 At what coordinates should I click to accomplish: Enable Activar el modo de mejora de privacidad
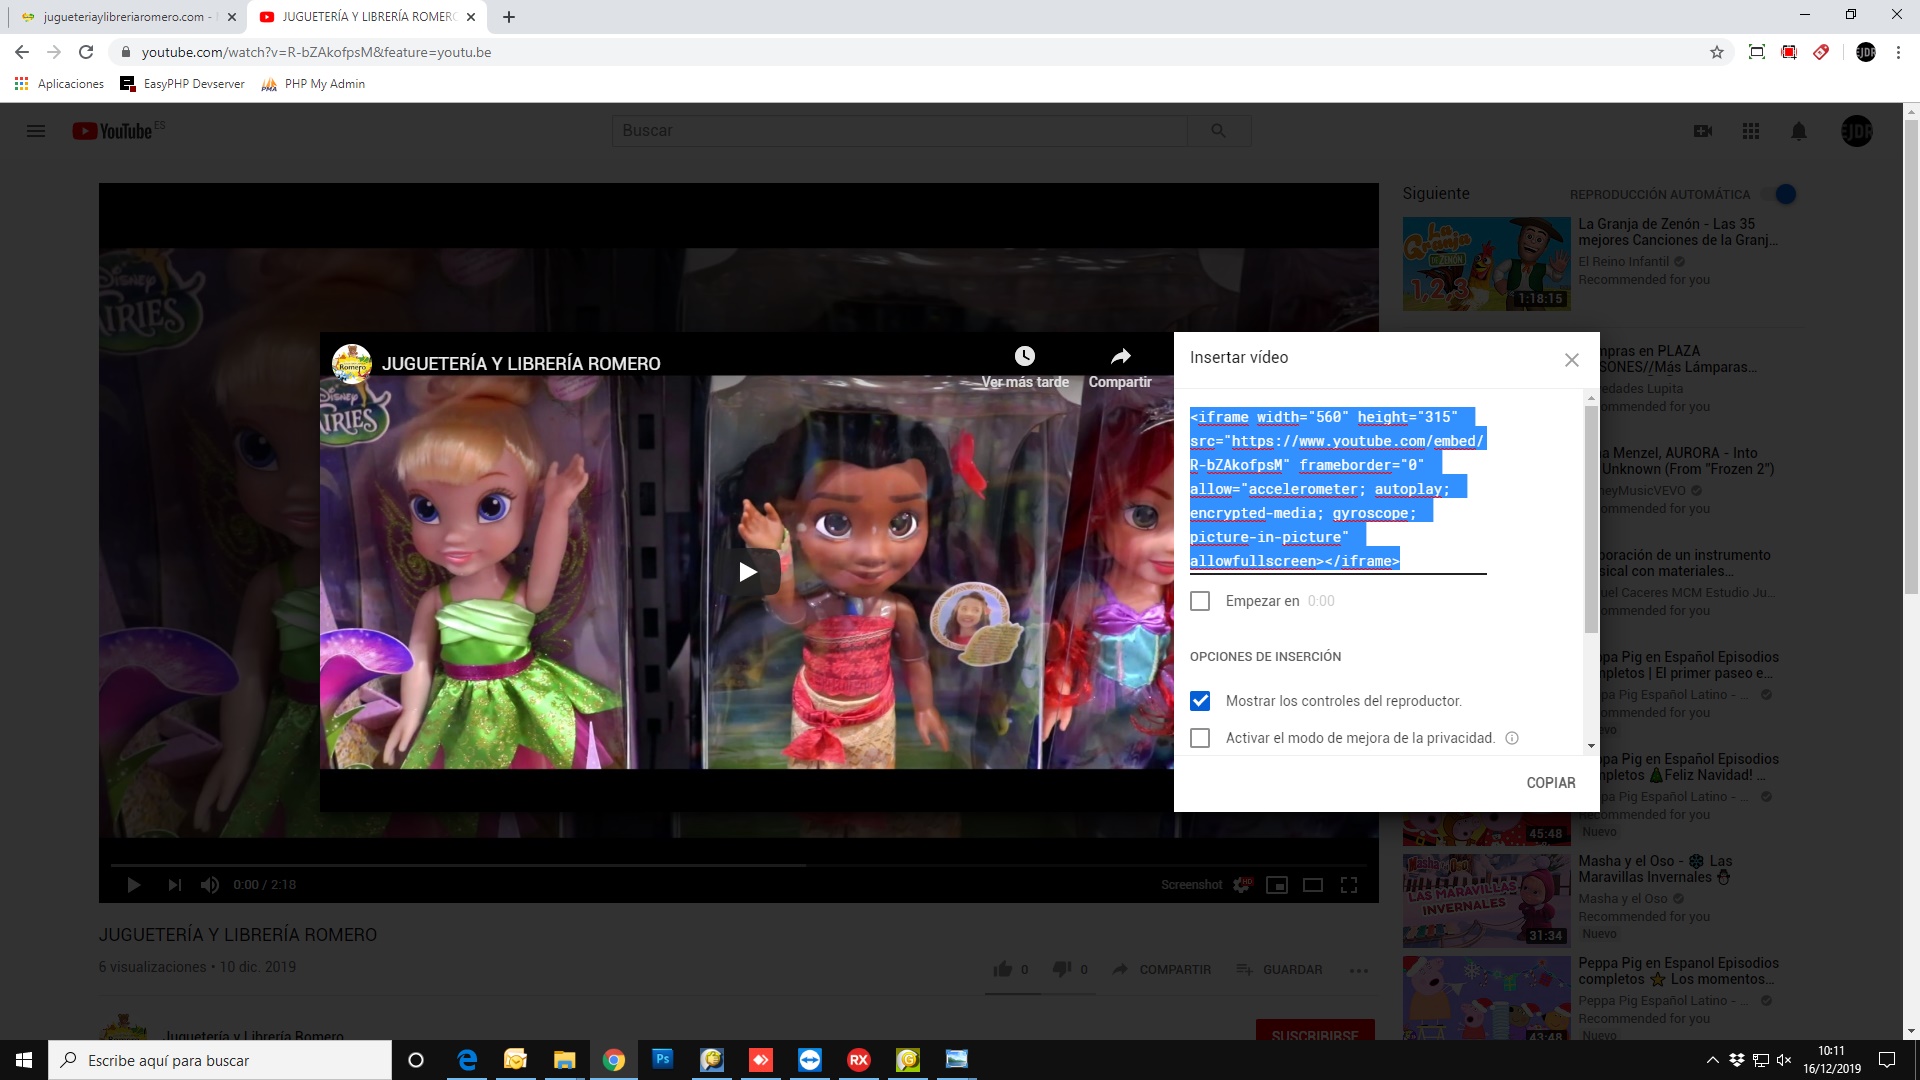tap(1200, 738)
